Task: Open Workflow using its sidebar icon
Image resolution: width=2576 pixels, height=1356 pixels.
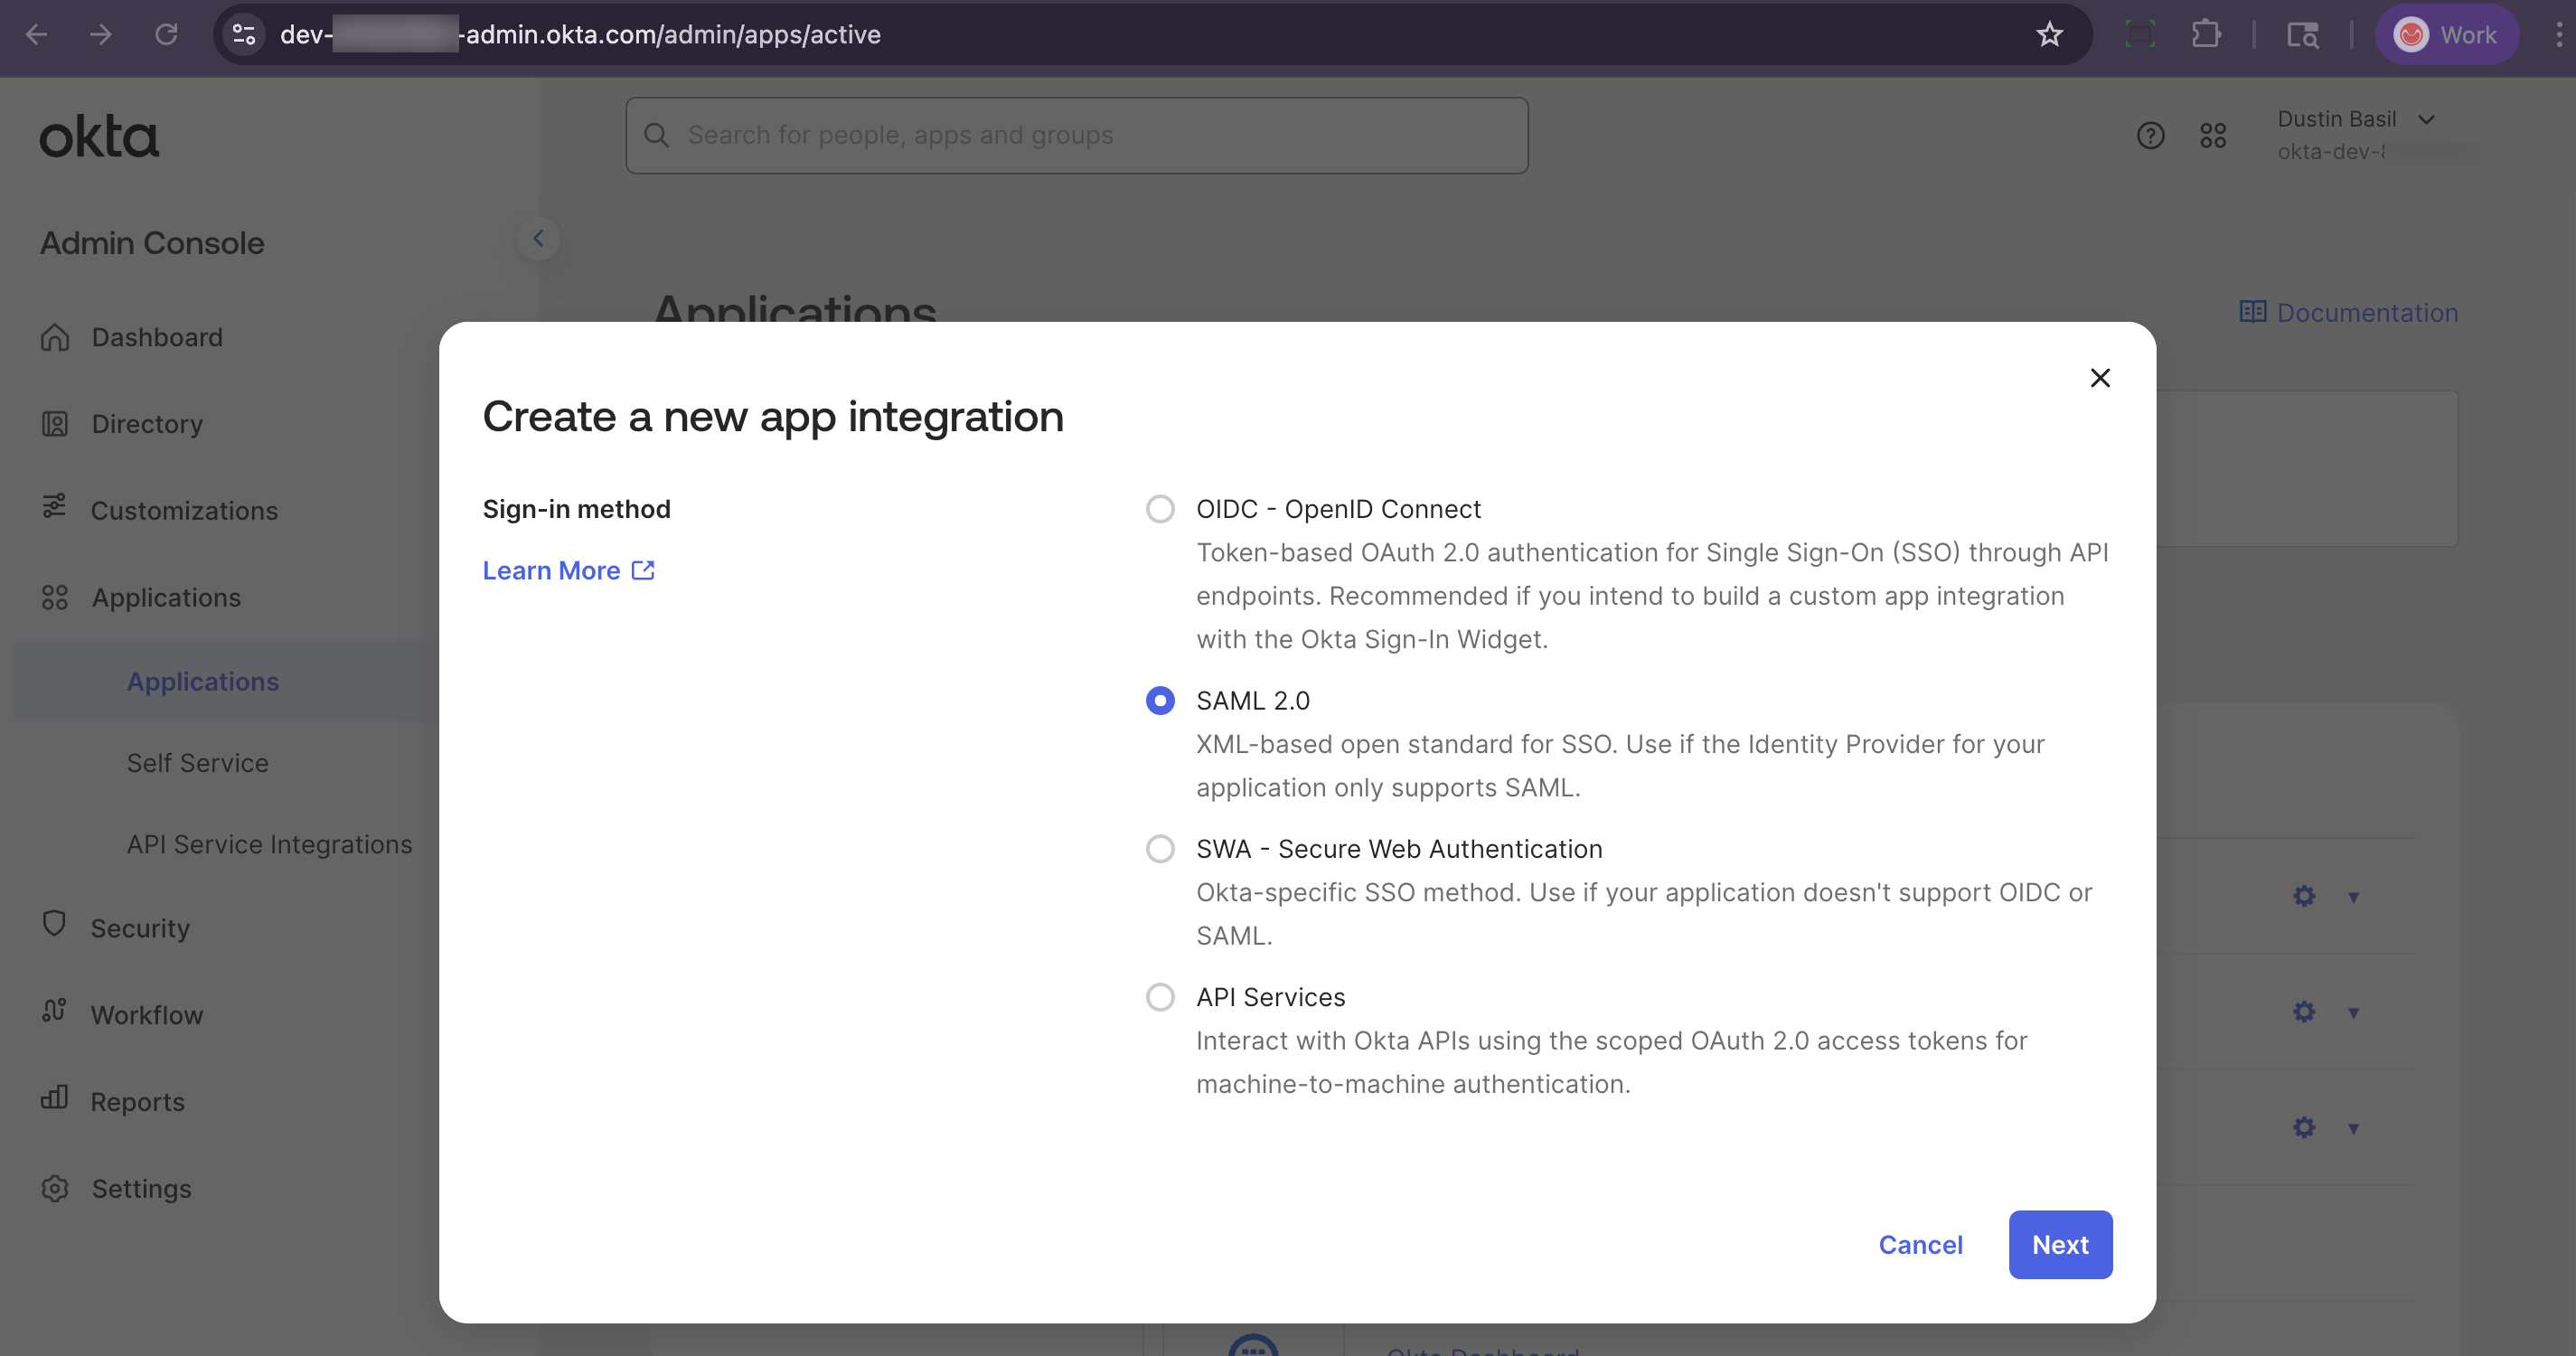Action: (x=55, y=1012)
